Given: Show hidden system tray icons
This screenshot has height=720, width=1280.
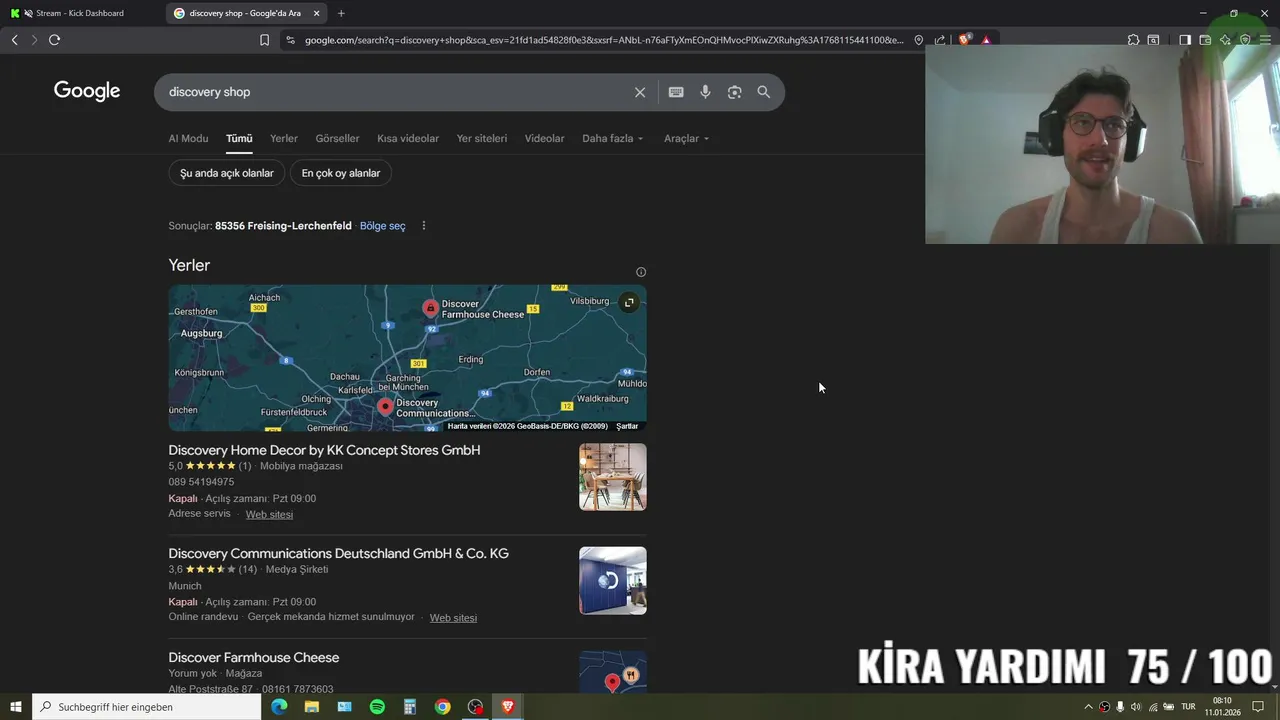Looking at the screenshot, I should 1088,707.
